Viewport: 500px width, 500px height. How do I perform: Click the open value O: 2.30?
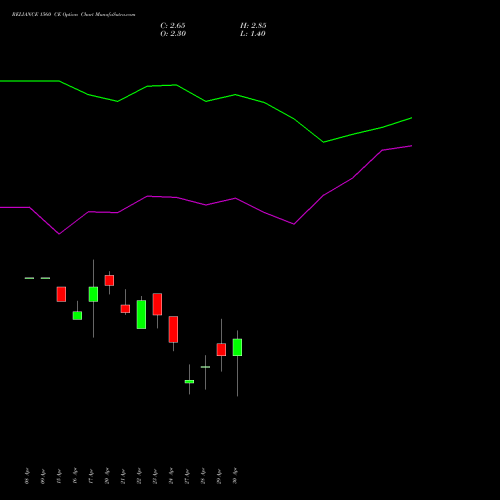[173, 33]
